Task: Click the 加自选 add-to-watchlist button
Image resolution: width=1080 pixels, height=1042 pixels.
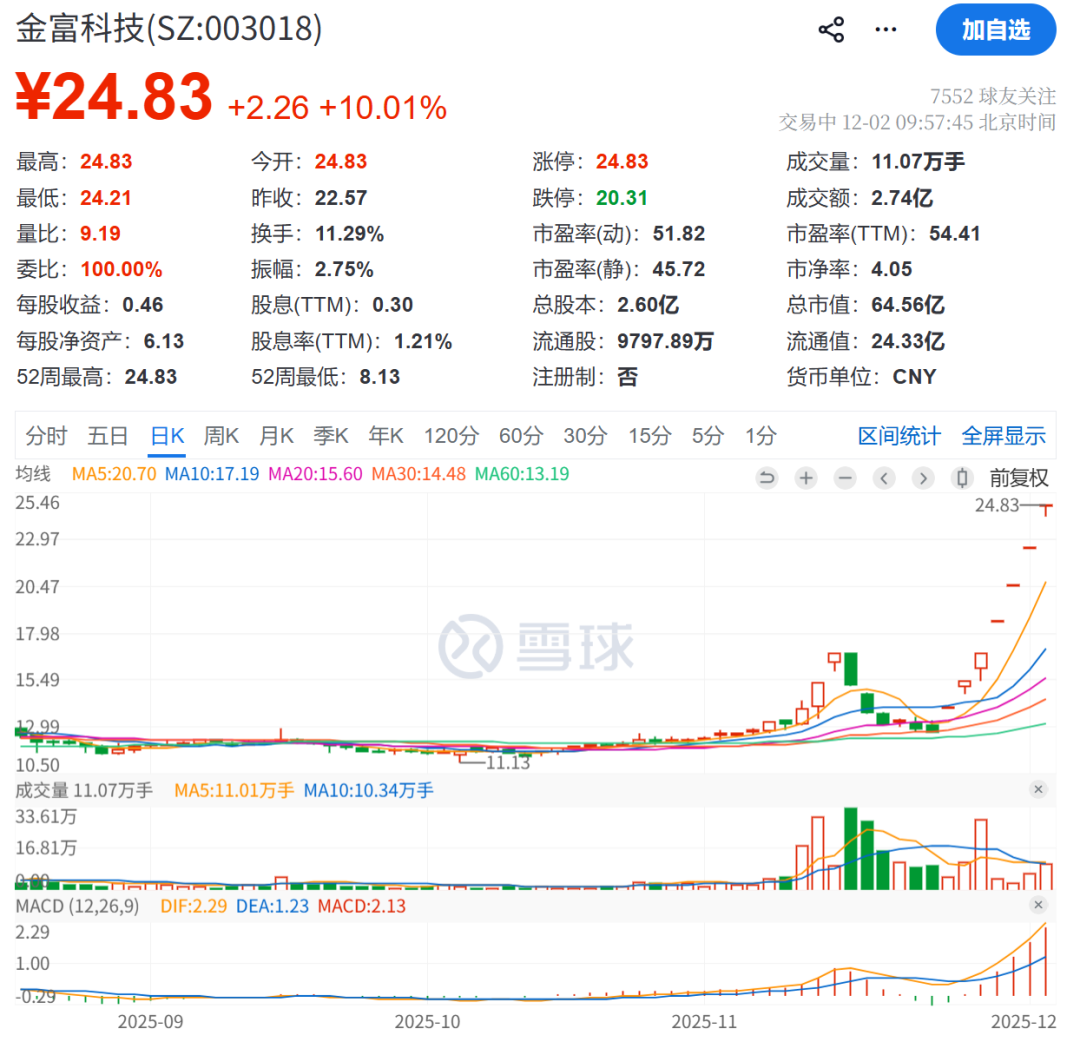Action: (x=995, y=30)
